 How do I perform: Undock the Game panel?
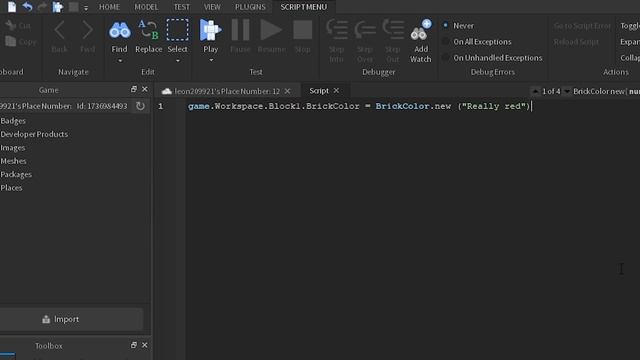133,89
